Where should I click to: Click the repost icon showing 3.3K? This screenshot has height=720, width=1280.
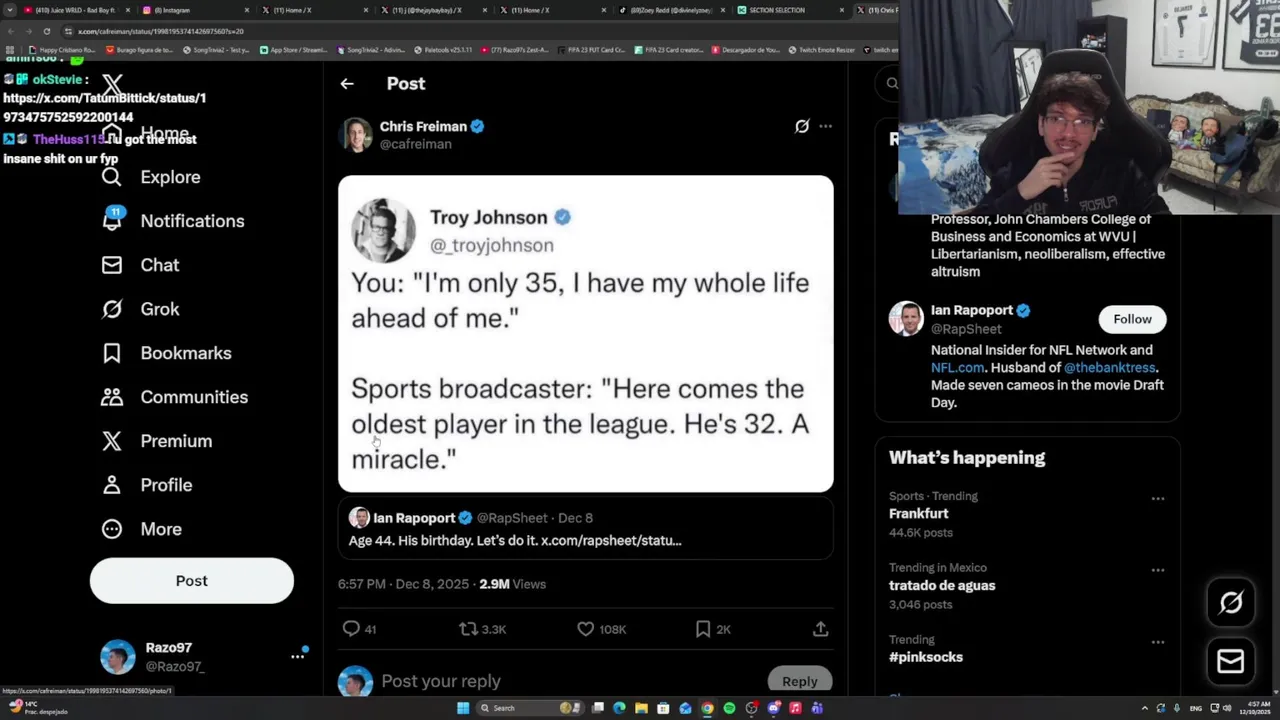tap(468, 629)
